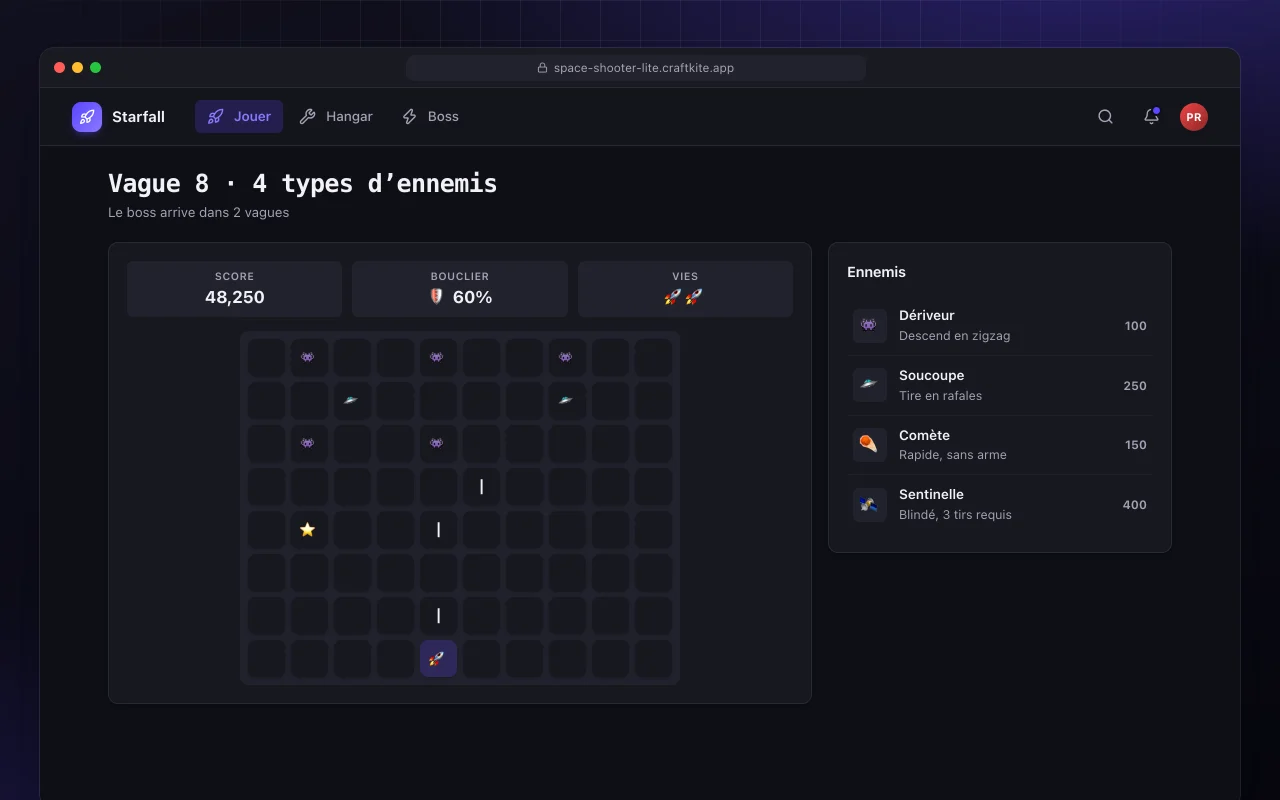Click the star bonus tile on the grid

tap(308, 529)
